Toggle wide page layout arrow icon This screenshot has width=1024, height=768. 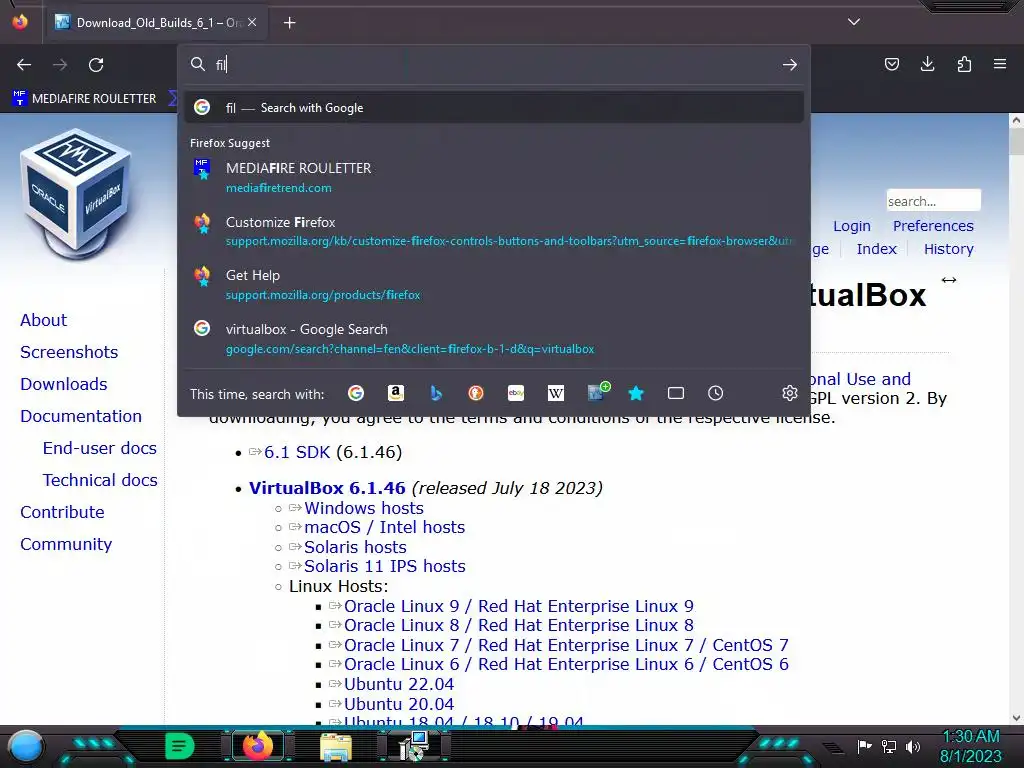click(x=949, y=280)
